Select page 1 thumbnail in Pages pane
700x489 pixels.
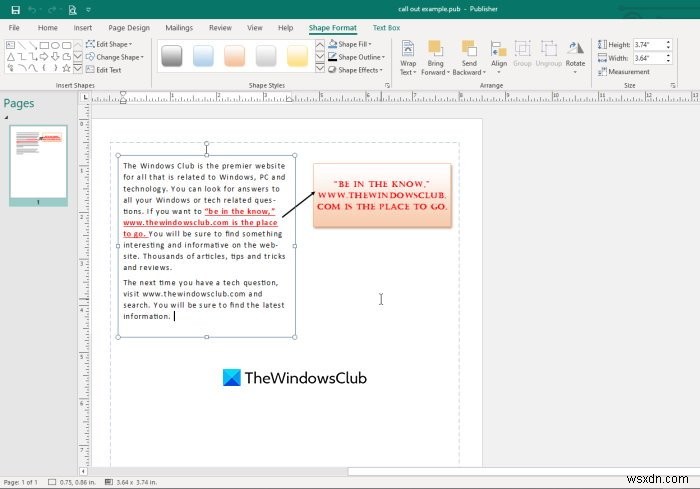click(38, 165)
